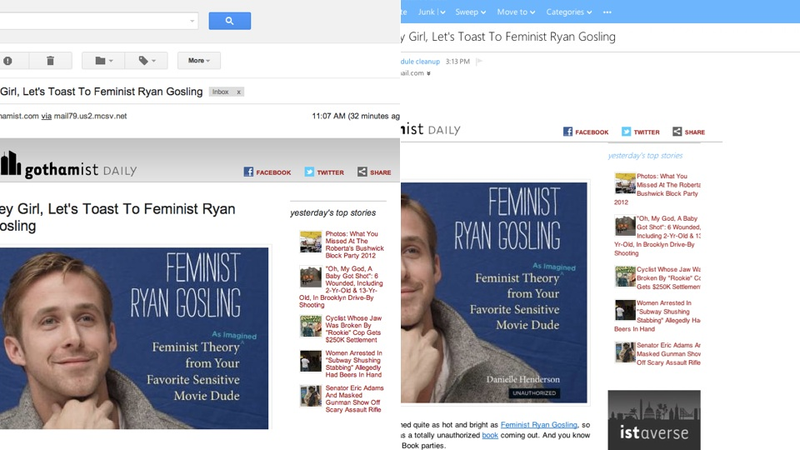The width and height of the screenshot is (800, 450).
Task: Open Gmail thumbnail for Roberta's Bushwick Block Party
Action: pos(311,242)
